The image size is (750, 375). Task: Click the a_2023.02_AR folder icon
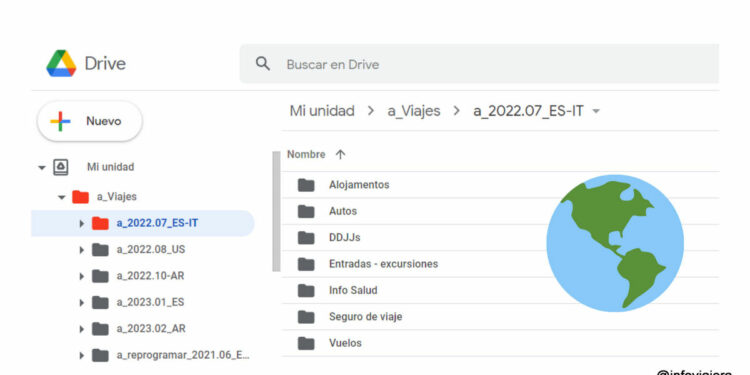(x=100, y=329)
